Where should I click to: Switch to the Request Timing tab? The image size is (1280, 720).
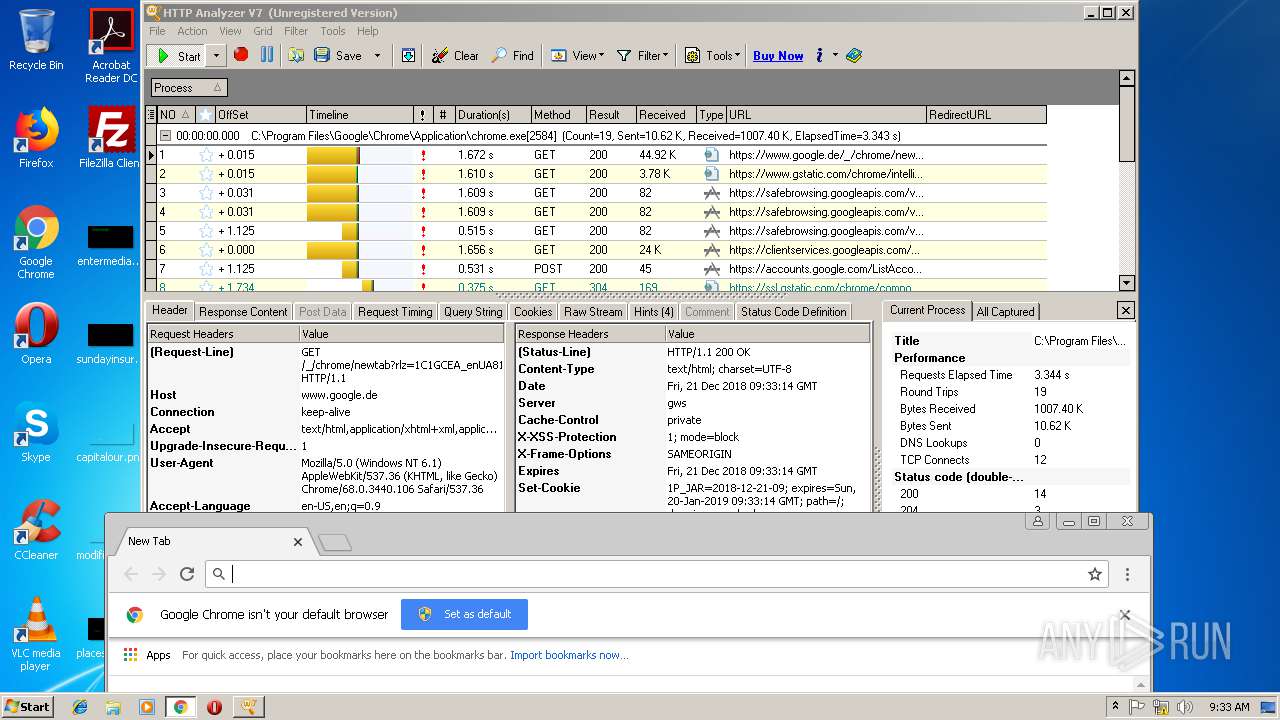click(395, 312)
